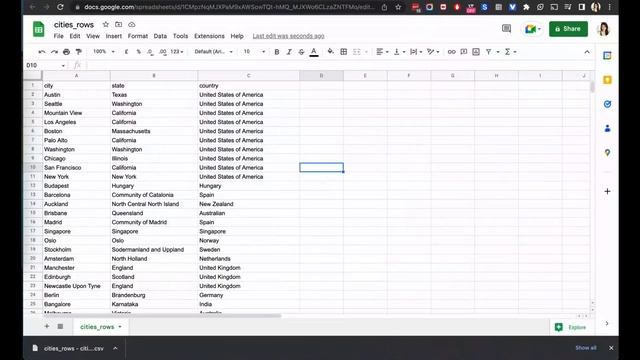
Task: Open the Data menu
Action: coord(160,36)
